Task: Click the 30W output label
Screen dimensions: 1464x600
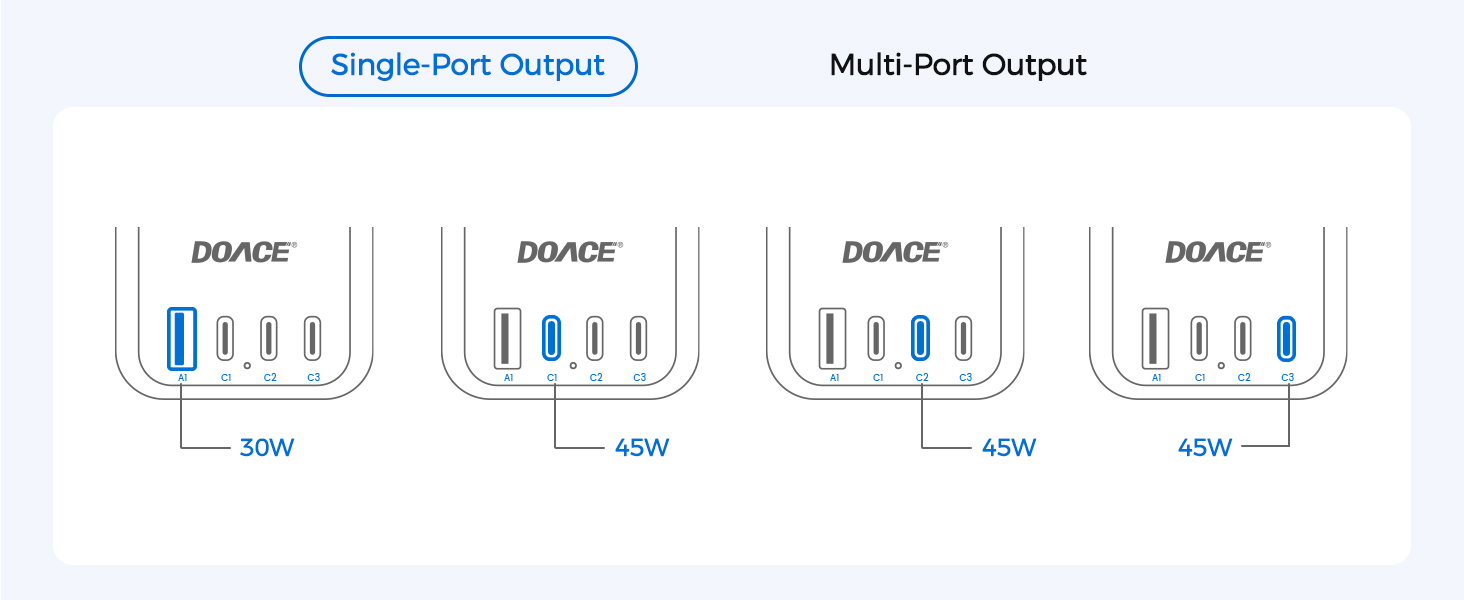Action: 267,447
